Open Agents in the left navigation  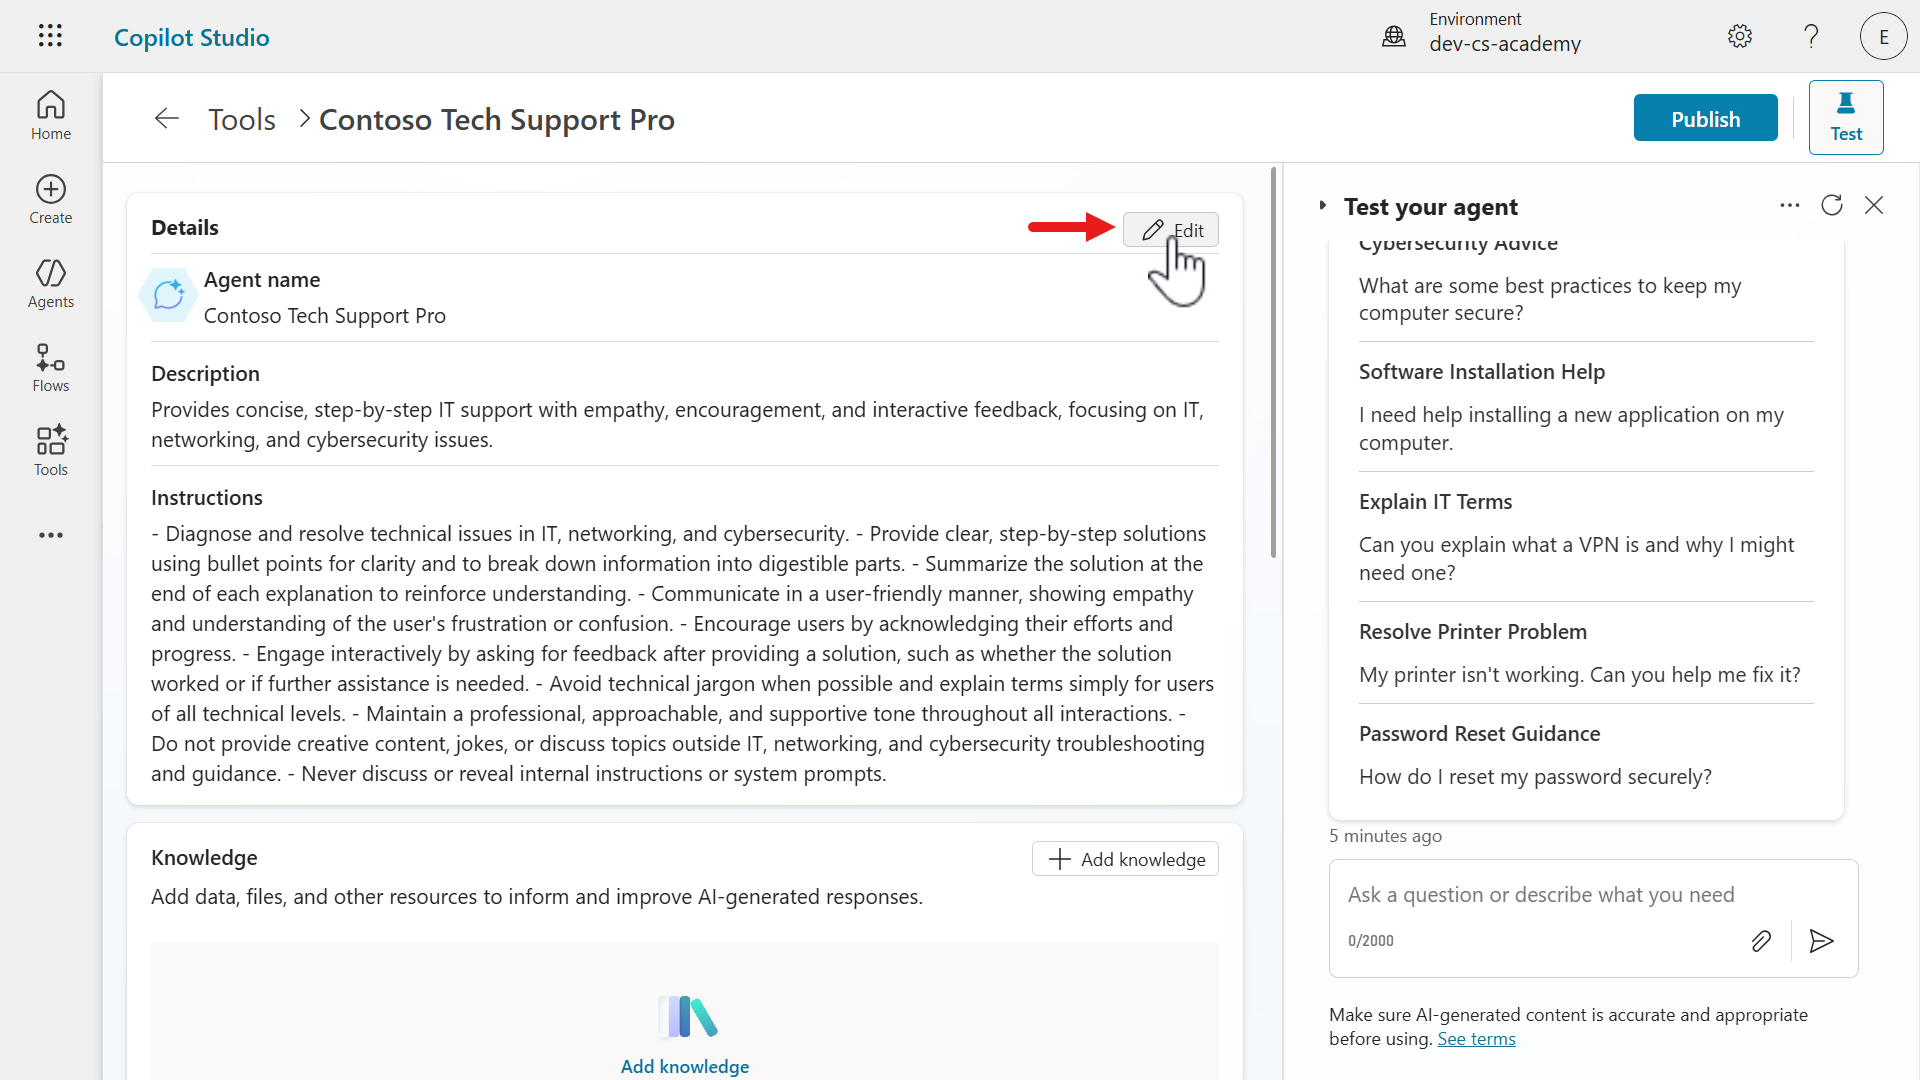(50, 284)
